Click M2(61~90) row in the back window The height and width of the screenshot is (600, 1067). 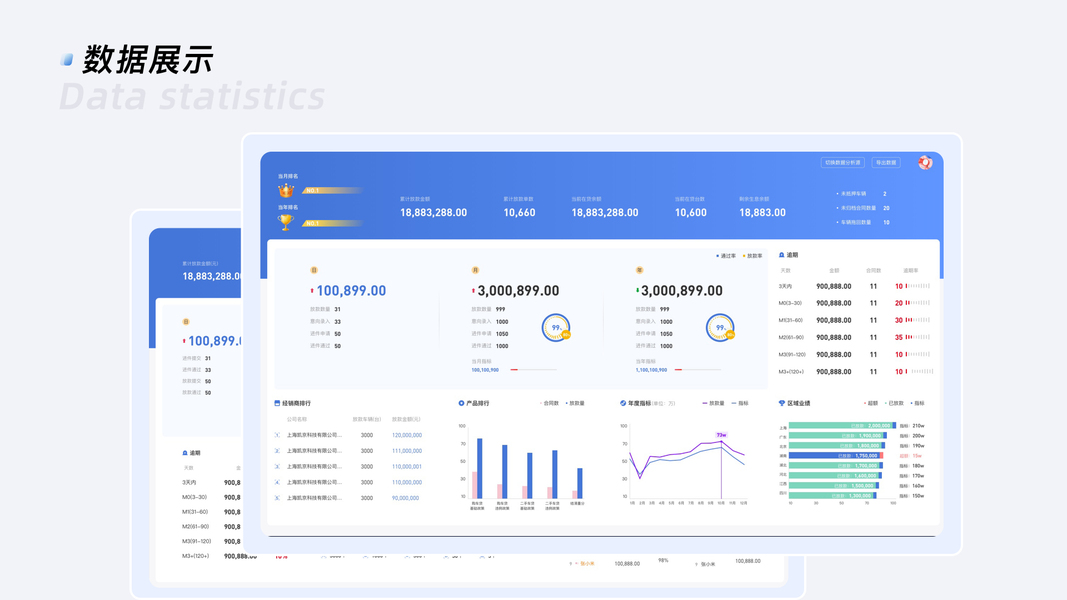click(211, 527)
